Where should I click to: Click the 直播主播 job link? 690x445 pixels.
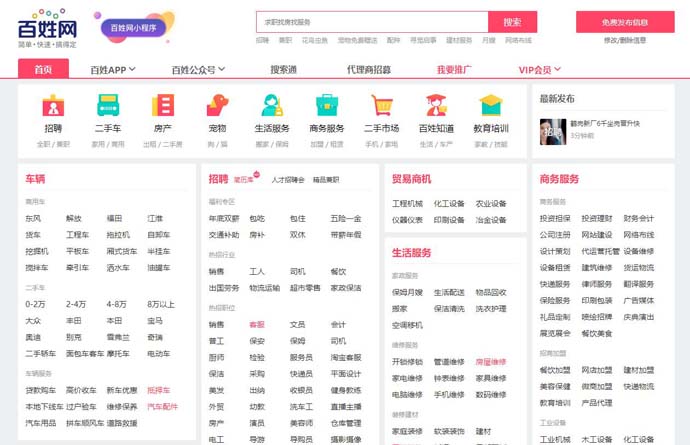click(346, 407)
